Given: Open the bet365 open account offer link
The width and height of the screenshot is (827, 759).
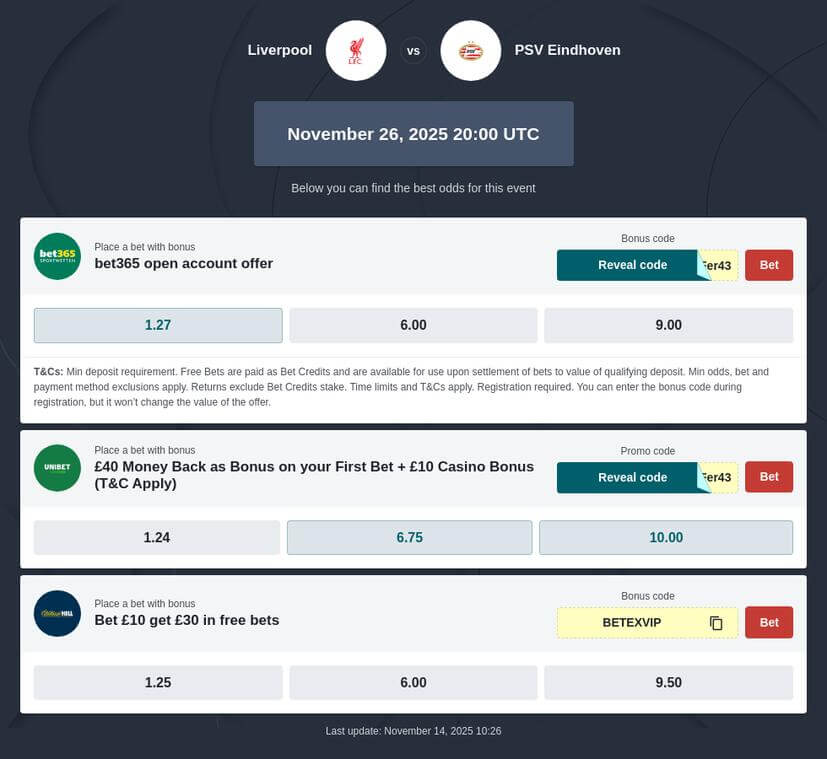Looking at the screenshot, I should 183,264.
